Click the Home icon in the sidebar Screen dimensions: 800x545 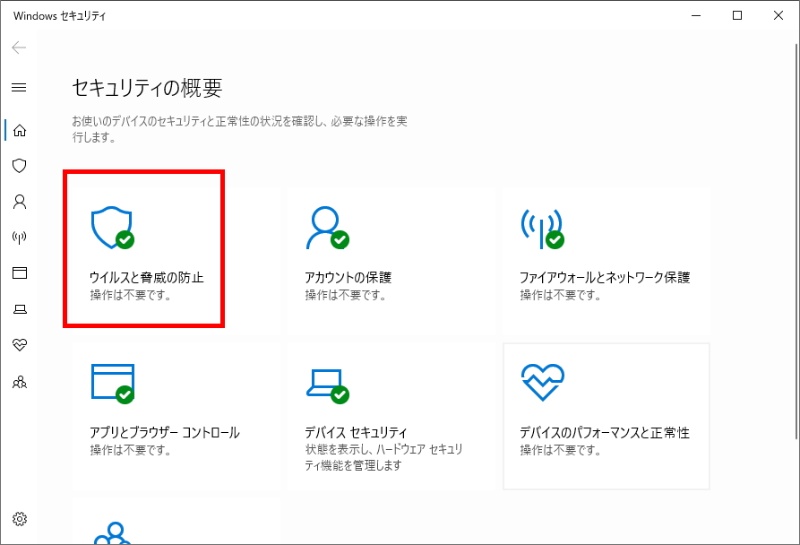click(x=18, y=130)
